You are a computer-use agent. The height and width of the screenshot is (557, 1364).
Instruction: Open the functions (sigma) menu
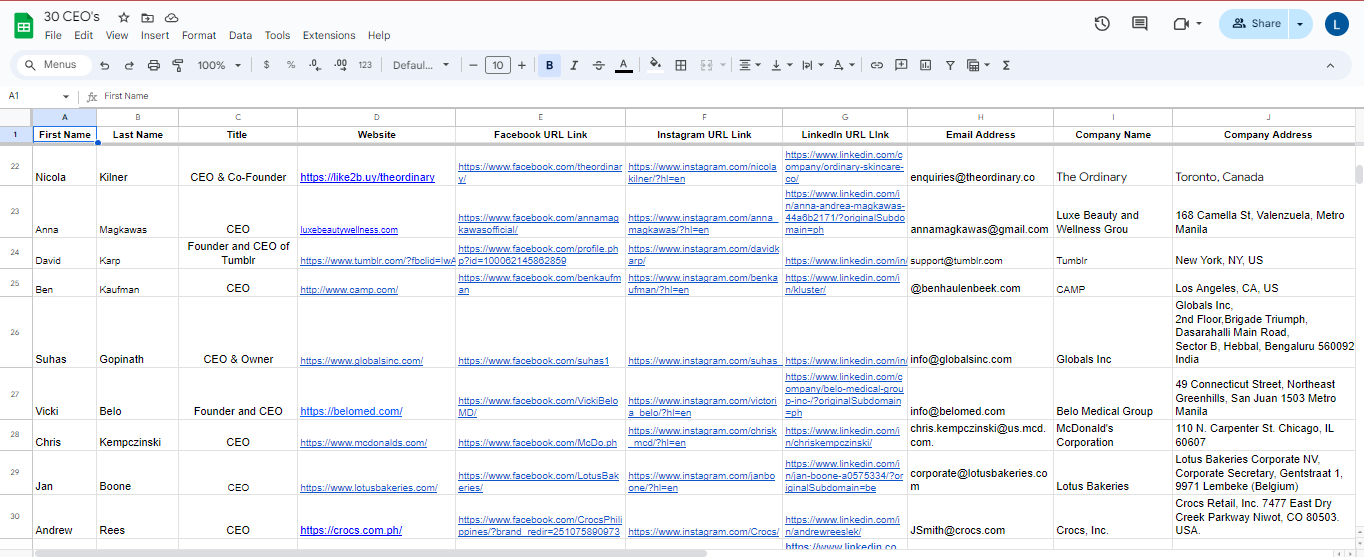tap(1006, 65)
